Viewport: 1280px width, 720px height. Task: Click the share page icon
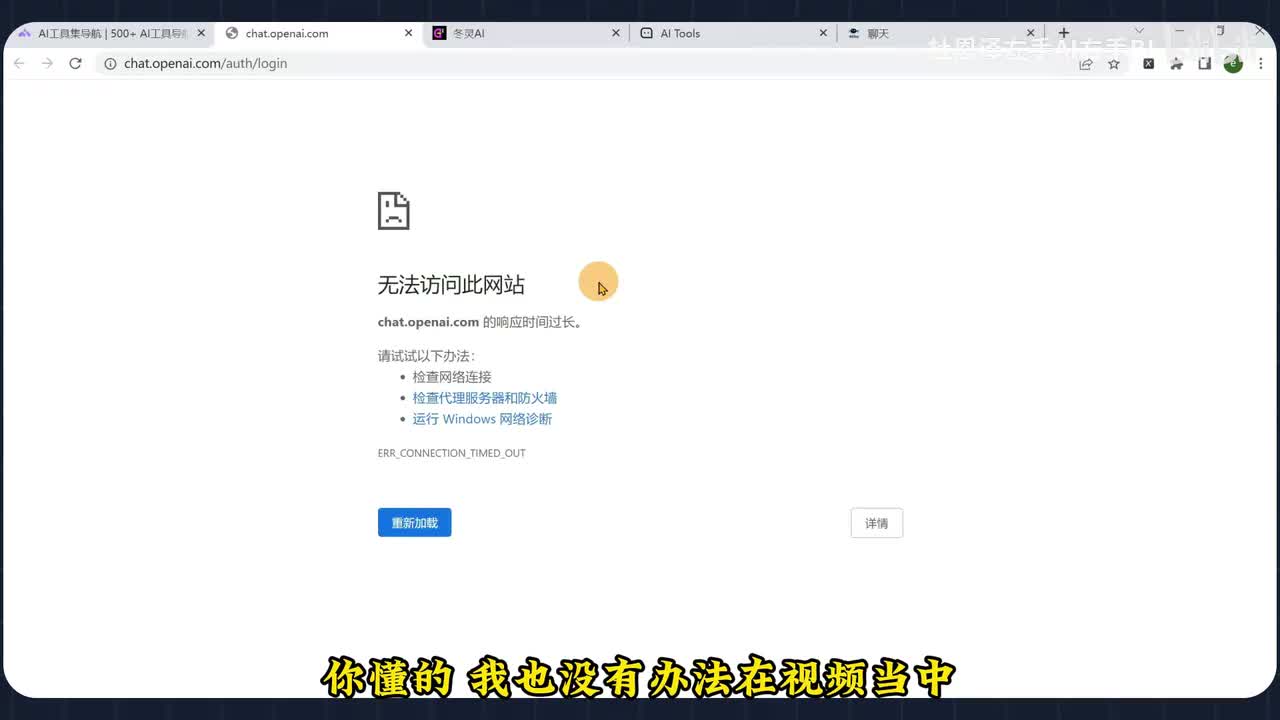[1086, 64]
